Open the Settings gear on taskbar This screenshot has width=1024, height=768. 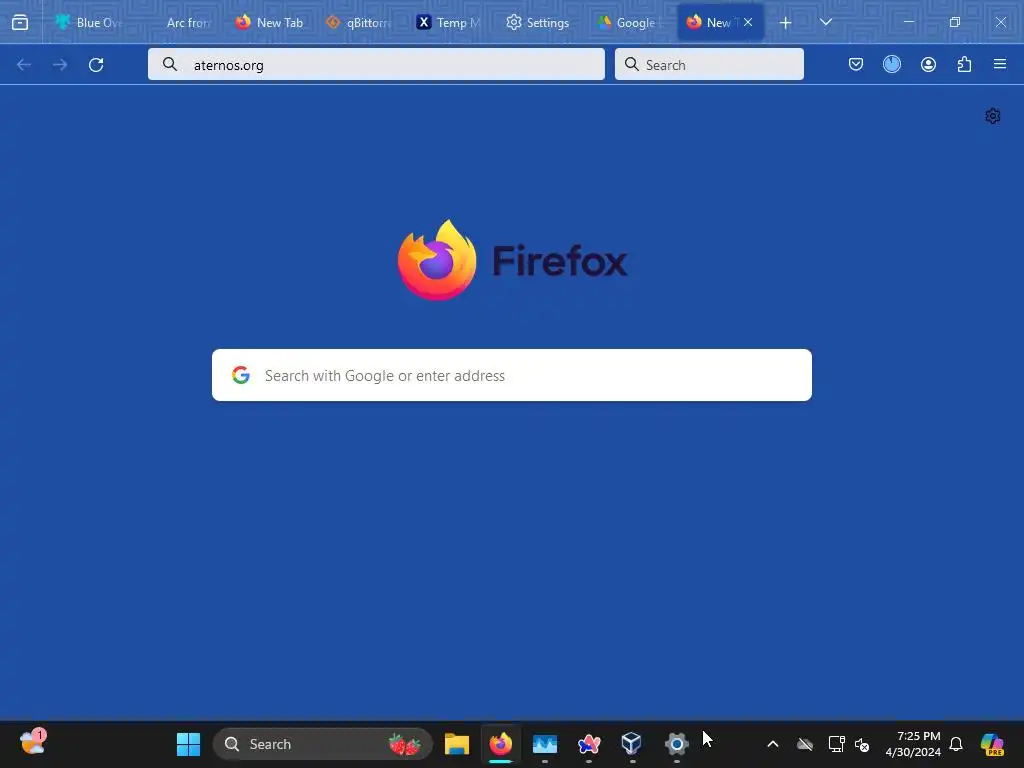[x=677, y=744]
